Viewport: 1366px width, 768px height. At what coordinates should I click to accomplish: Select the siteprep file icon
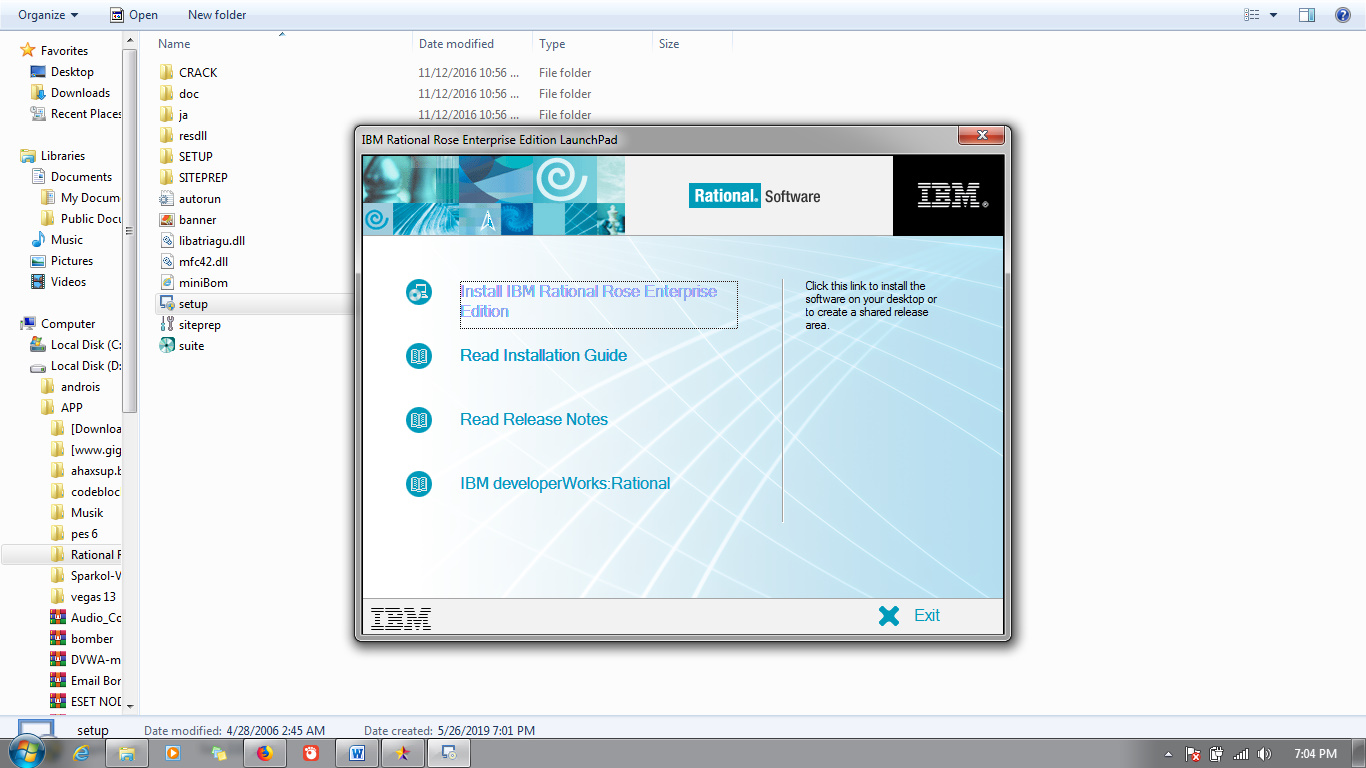click(167, 325)
